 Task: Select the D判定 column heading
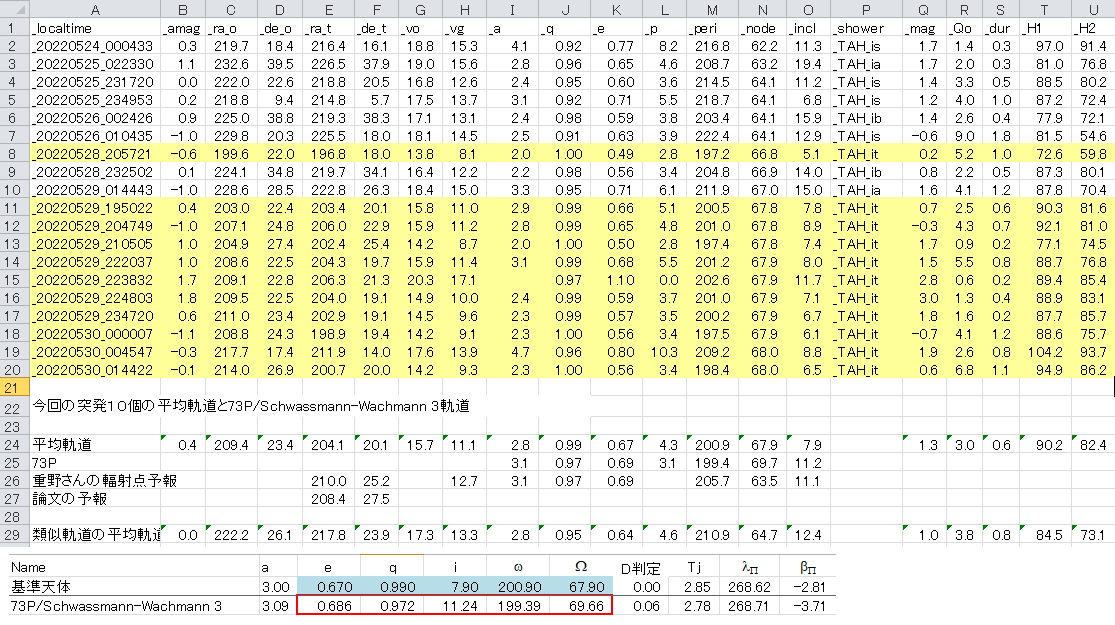pos(642,566)
